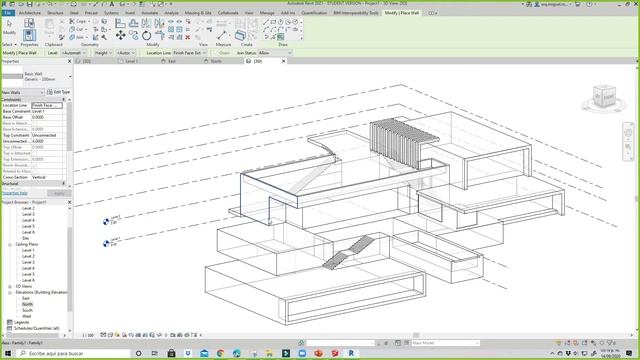Click the Join geometry tool
The image size is (640, 360).
(77, 37)
